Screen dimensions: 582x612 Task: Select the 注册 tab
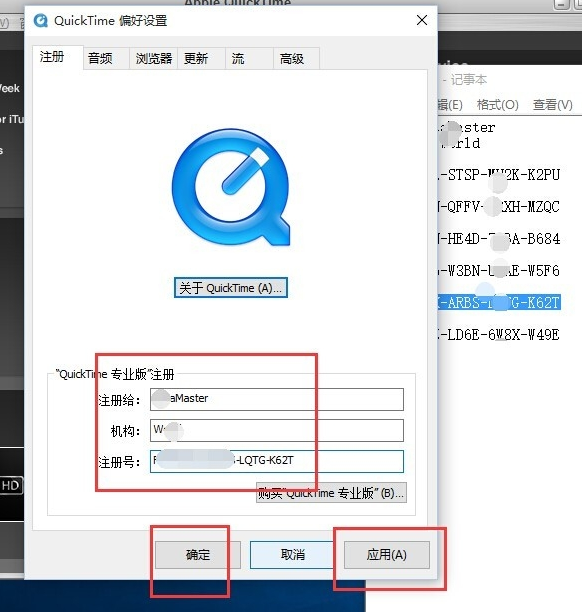coord(57,57)
